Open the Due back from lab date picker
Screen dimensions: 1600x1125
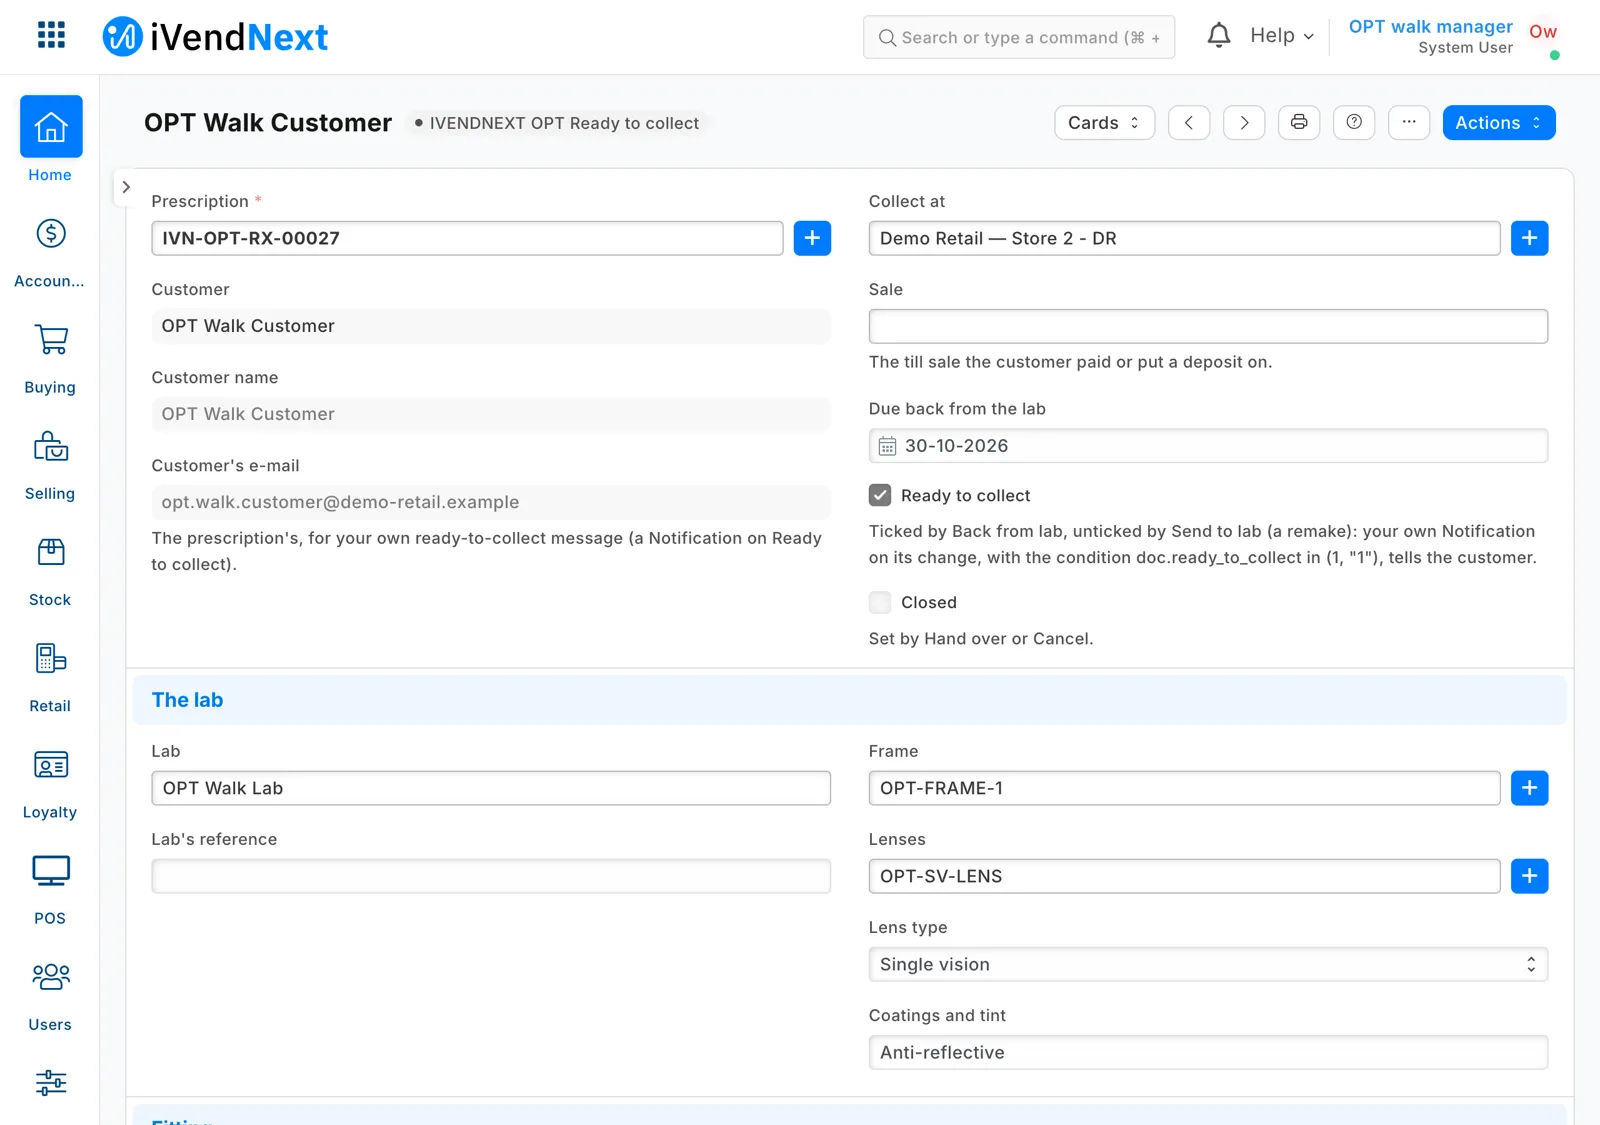click(1208, 446)
